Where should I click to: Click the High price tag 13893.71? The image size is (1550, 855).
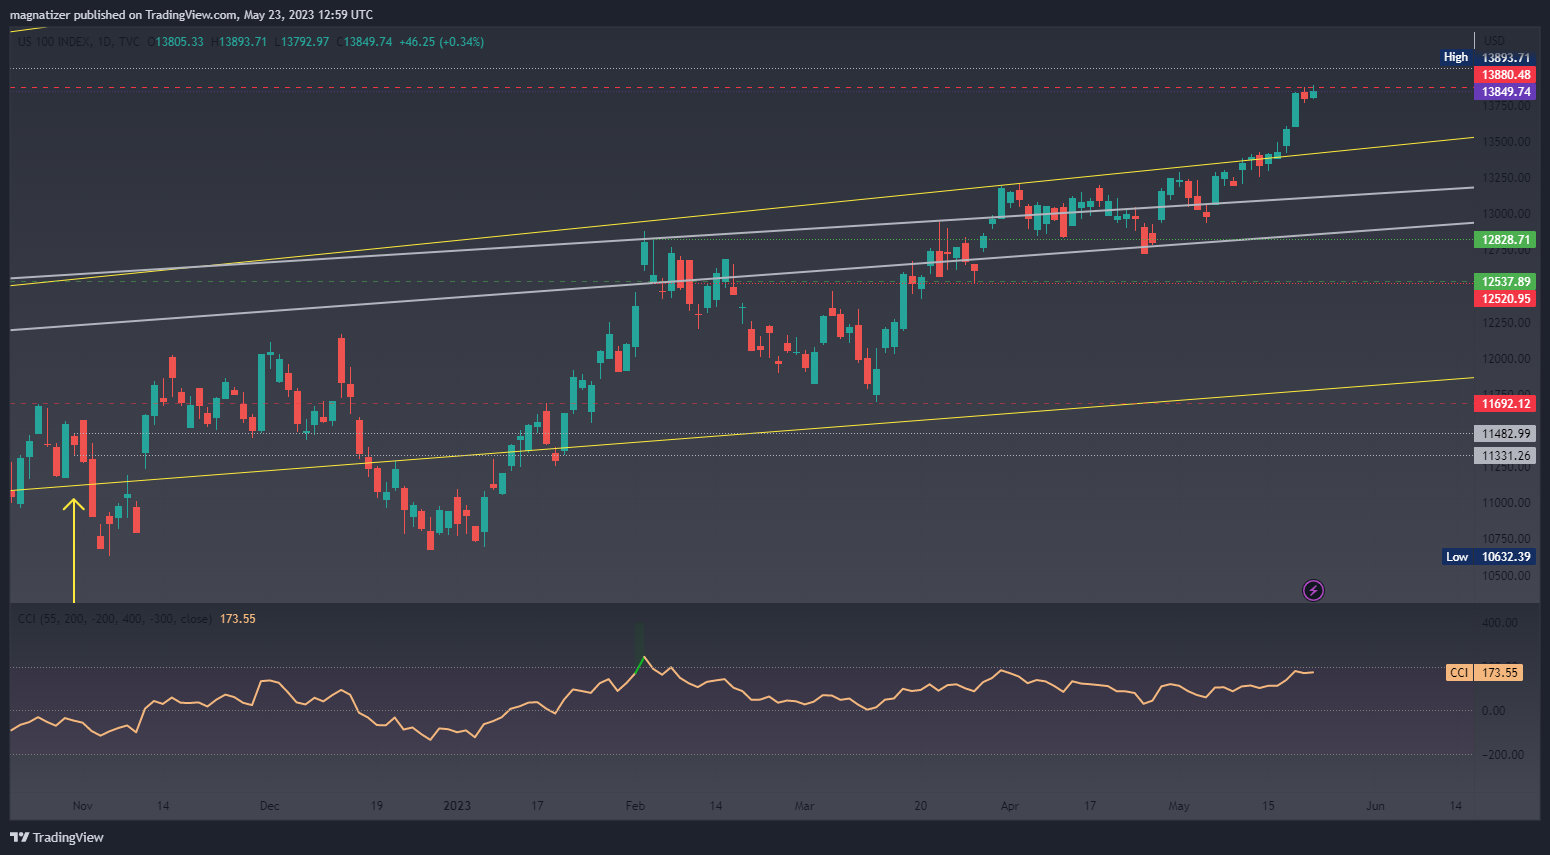tap(1487, 57)
